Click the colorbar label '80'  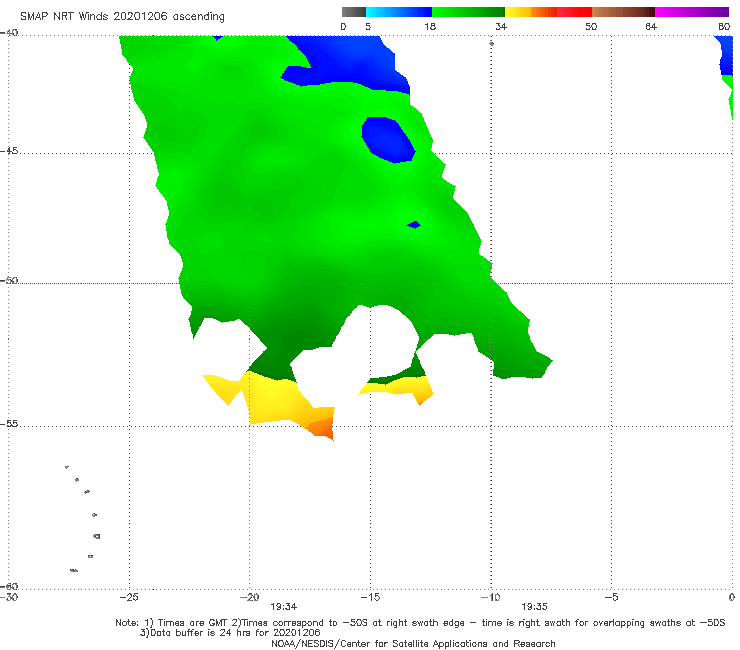[724, 26]
